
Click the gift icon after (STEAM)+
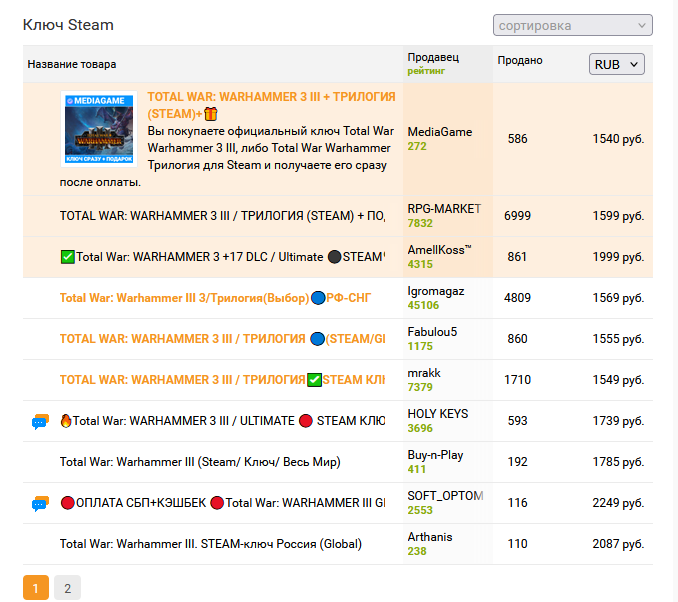[x=211, y=114]
